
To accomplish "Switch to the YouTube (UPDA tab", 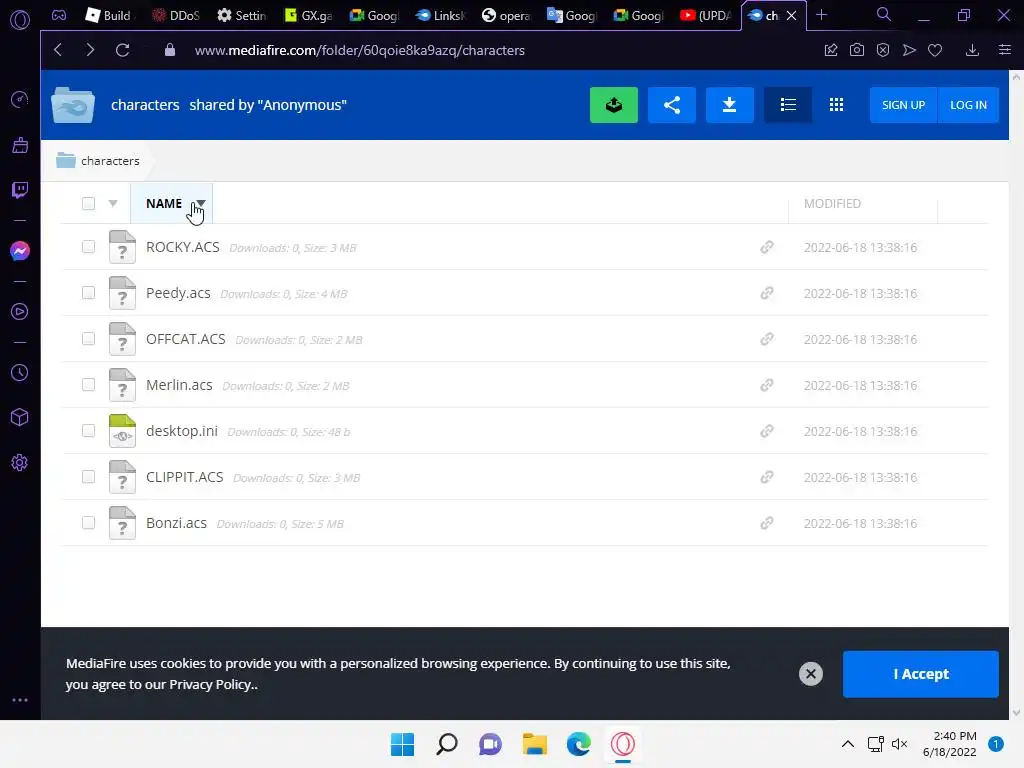I will point(705,15).
